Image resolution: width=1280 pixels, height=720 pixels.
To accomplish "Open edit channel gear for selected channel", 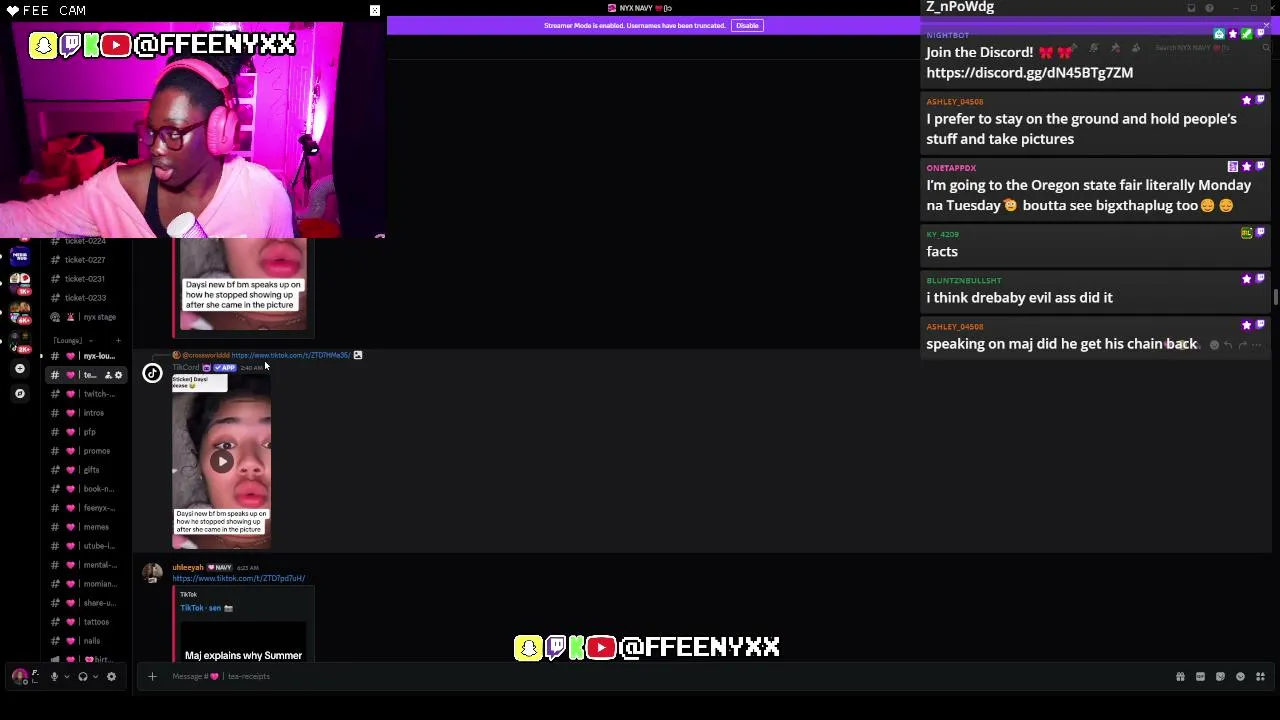I will 118,375.
